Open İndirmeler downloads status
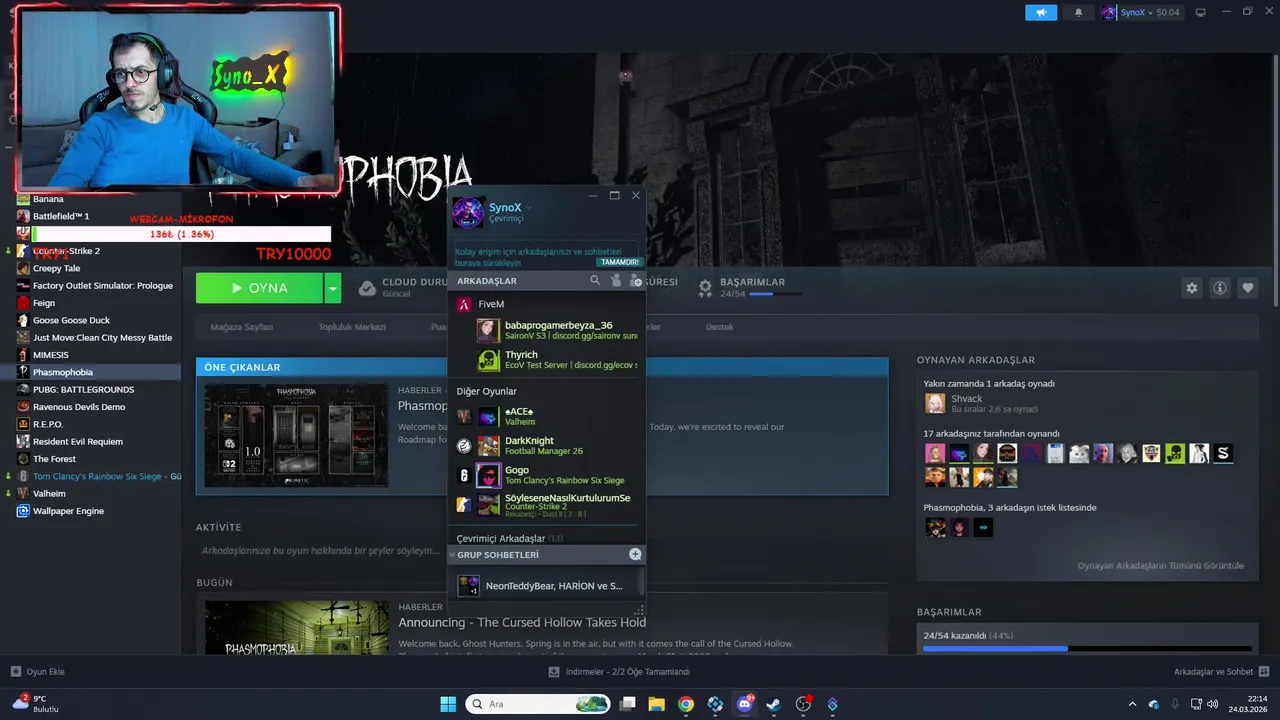1280x720 pixels. 620,672
